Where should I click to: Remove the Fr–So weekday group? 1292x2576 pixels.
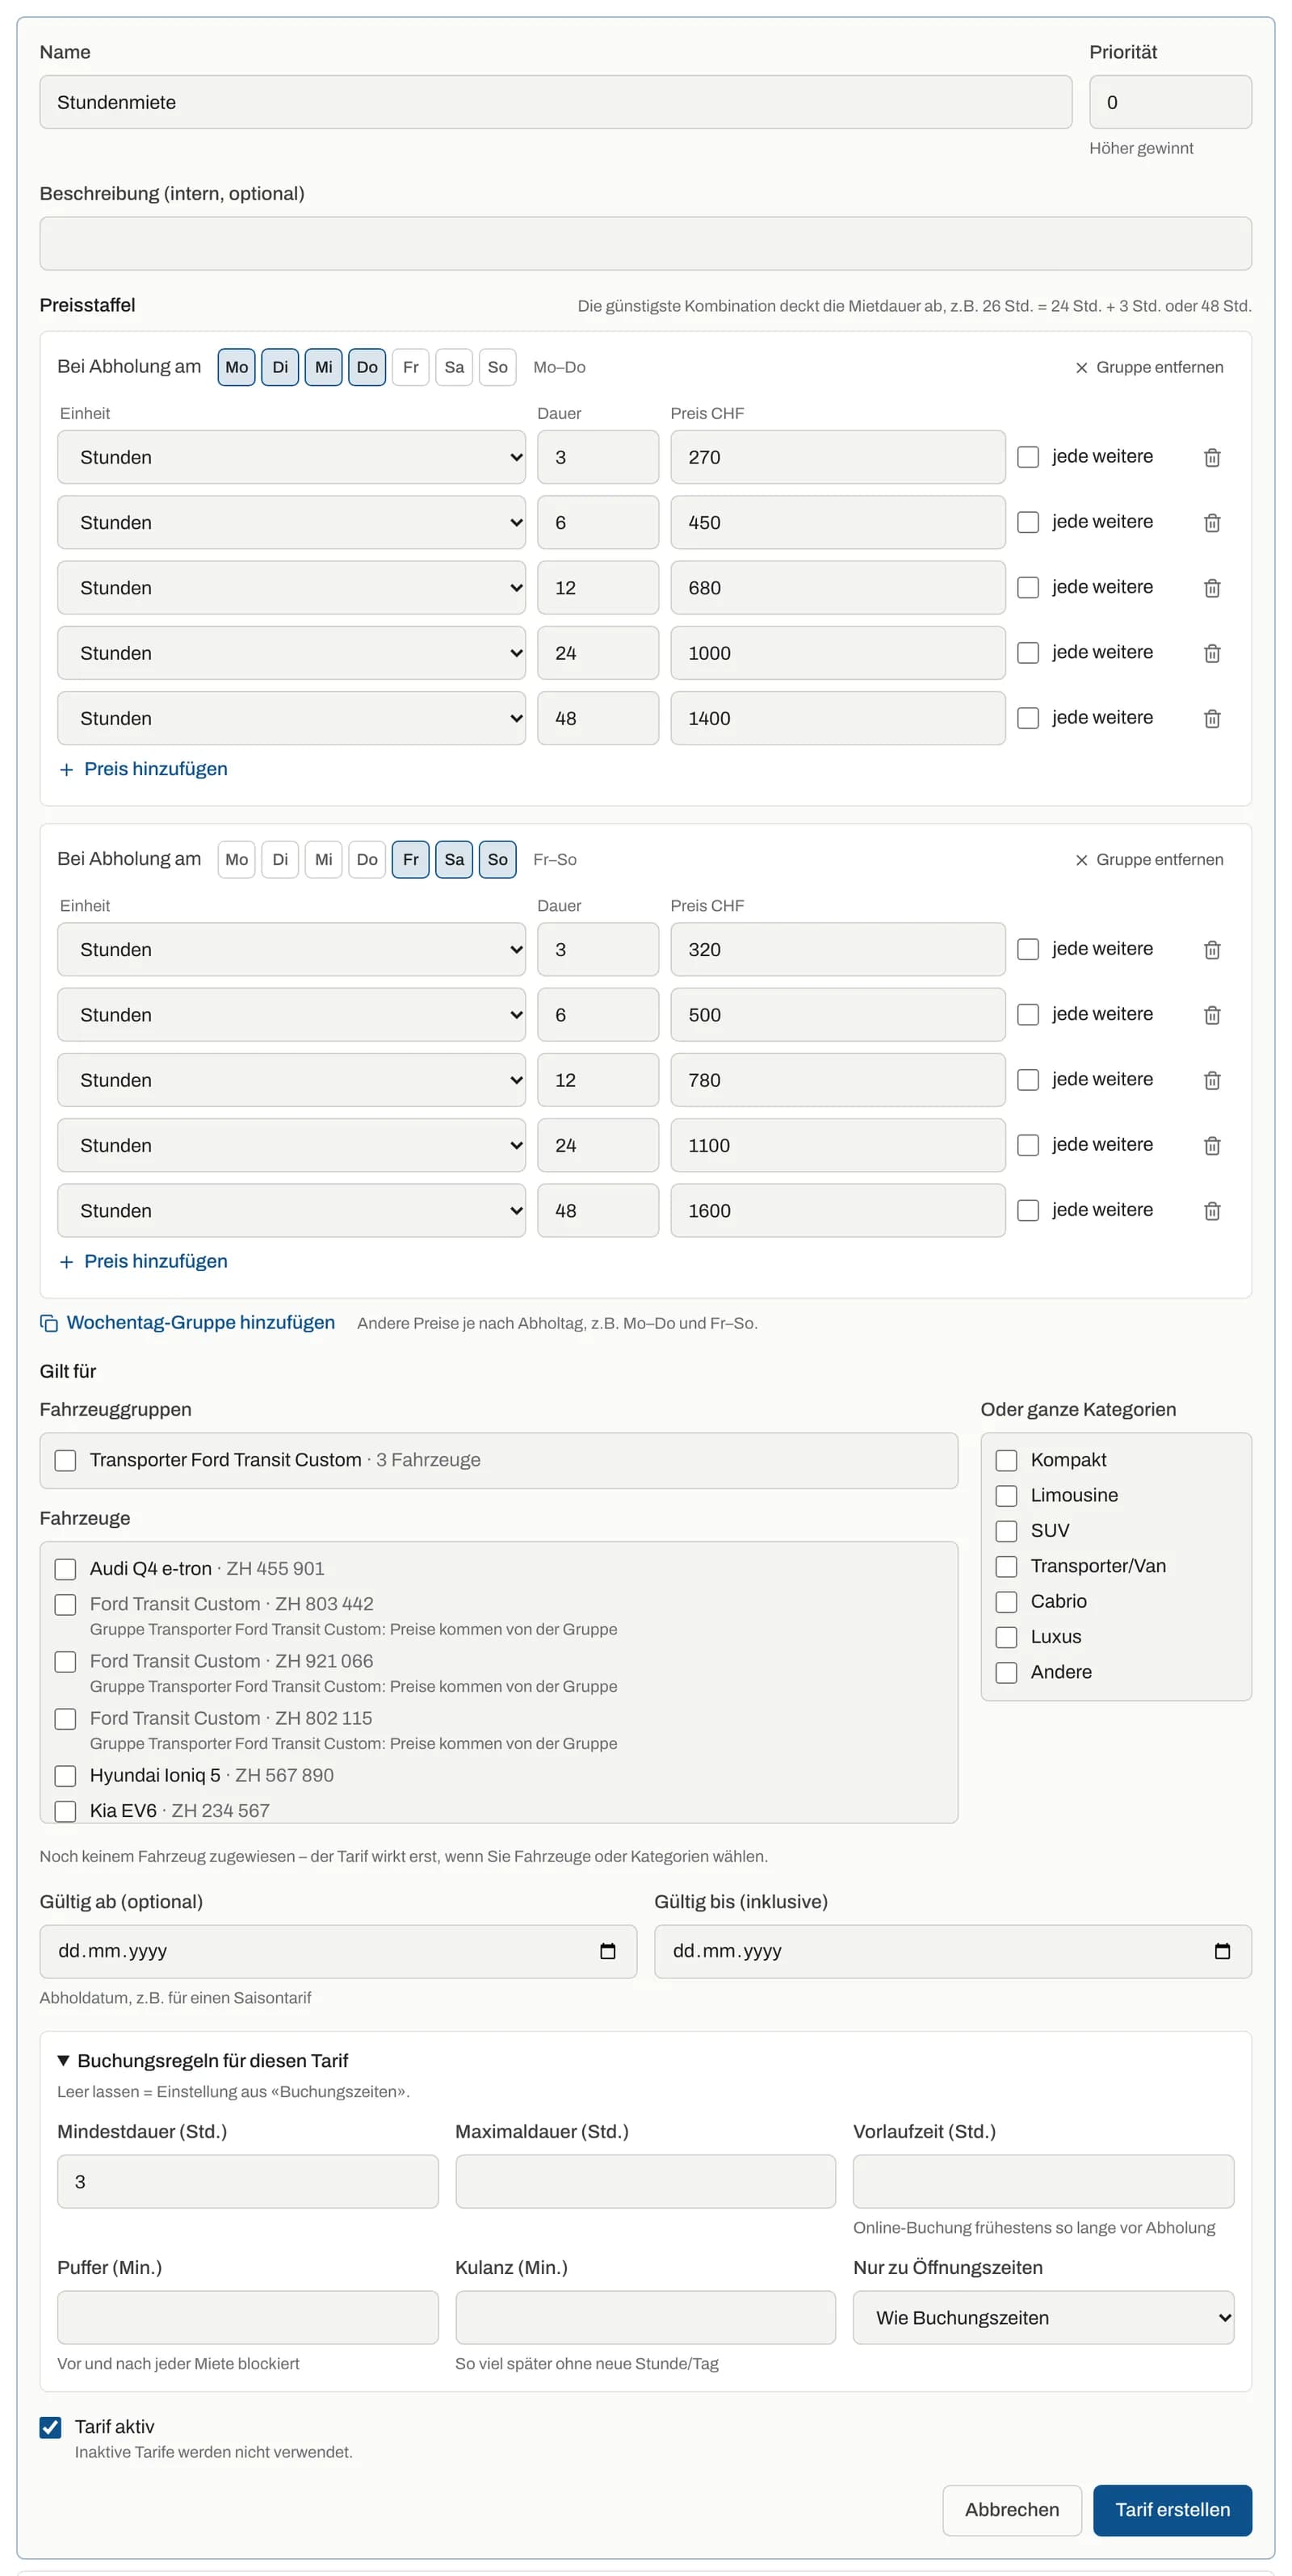[1148, 859]
